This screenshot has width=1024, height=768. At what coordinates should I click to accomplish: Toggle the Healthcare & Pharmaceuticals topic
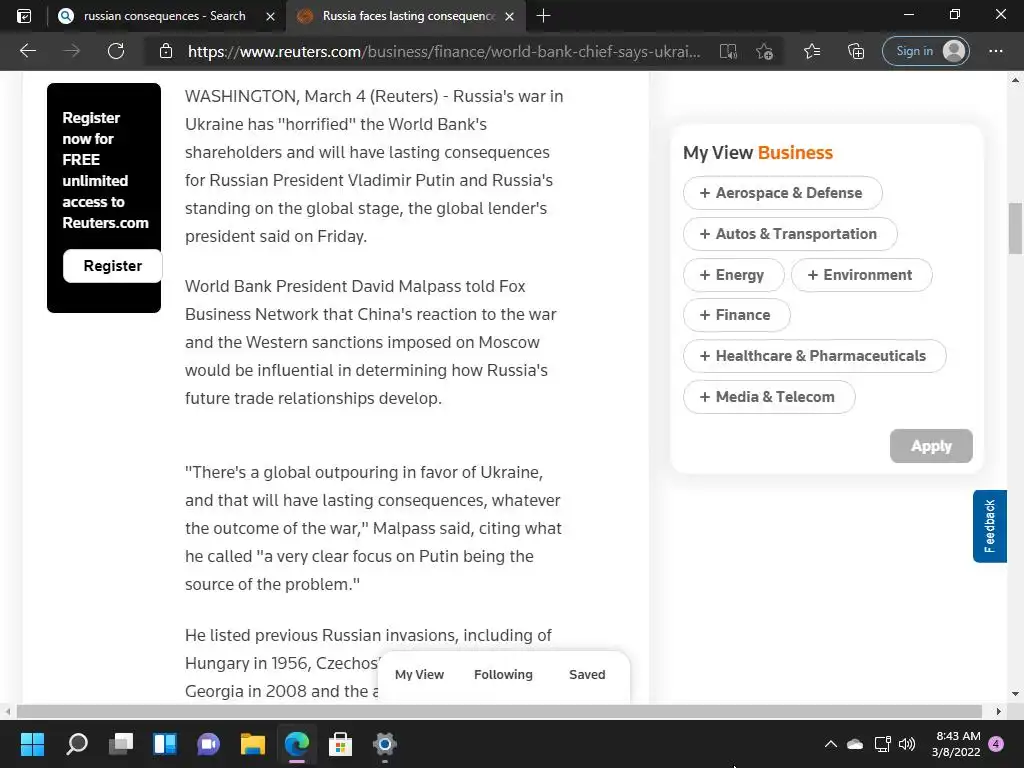(x=814, y=356)
